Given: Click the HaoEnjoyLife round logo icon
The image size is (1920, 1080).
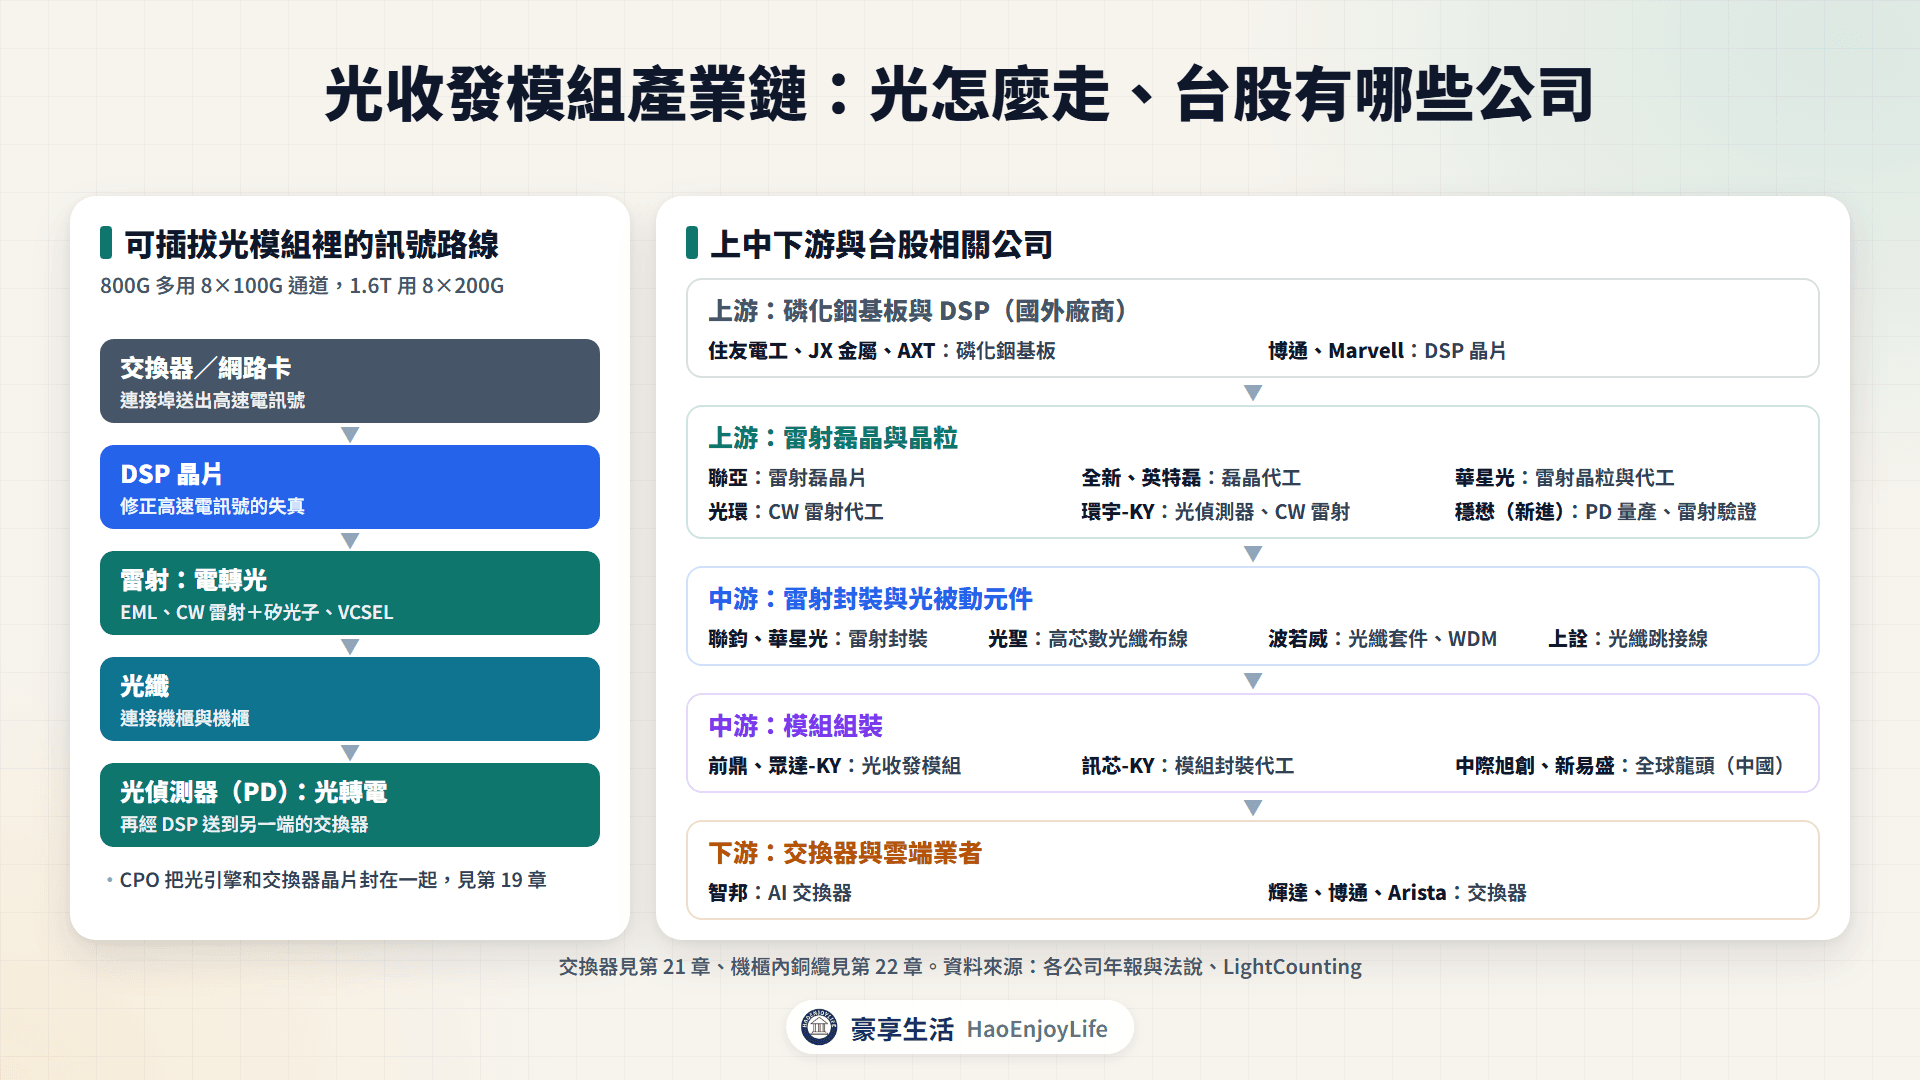Looking at the screenshot, I should (x=819, y=1027).
